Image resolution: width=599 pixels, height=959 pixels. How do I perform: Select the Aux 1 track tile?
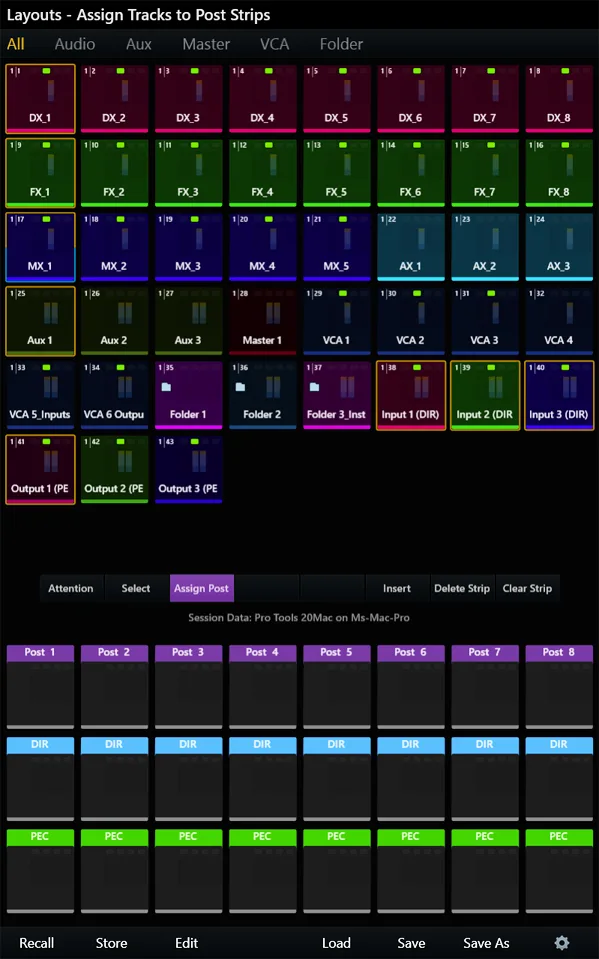tap(40, 320)
